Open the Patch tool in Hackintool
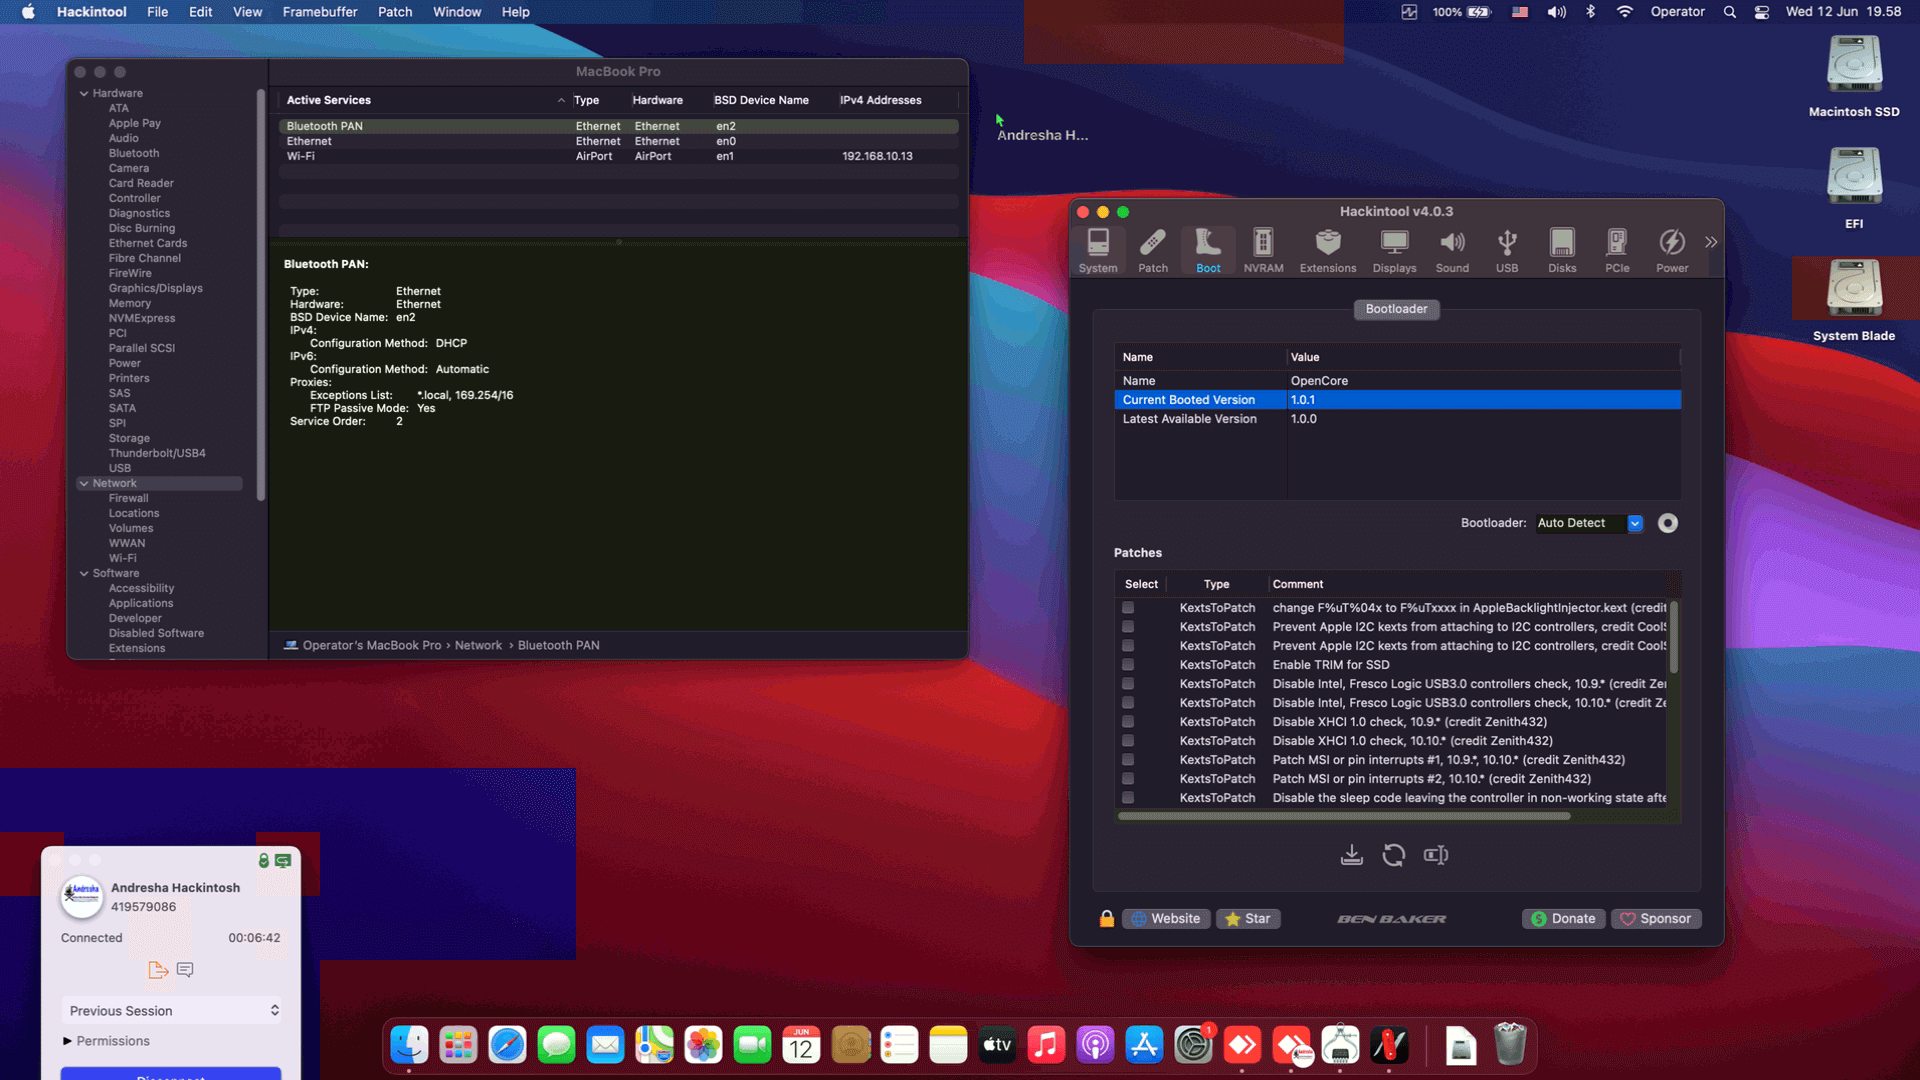The image size is (1920, 1080). click(x=1153, y=250)
